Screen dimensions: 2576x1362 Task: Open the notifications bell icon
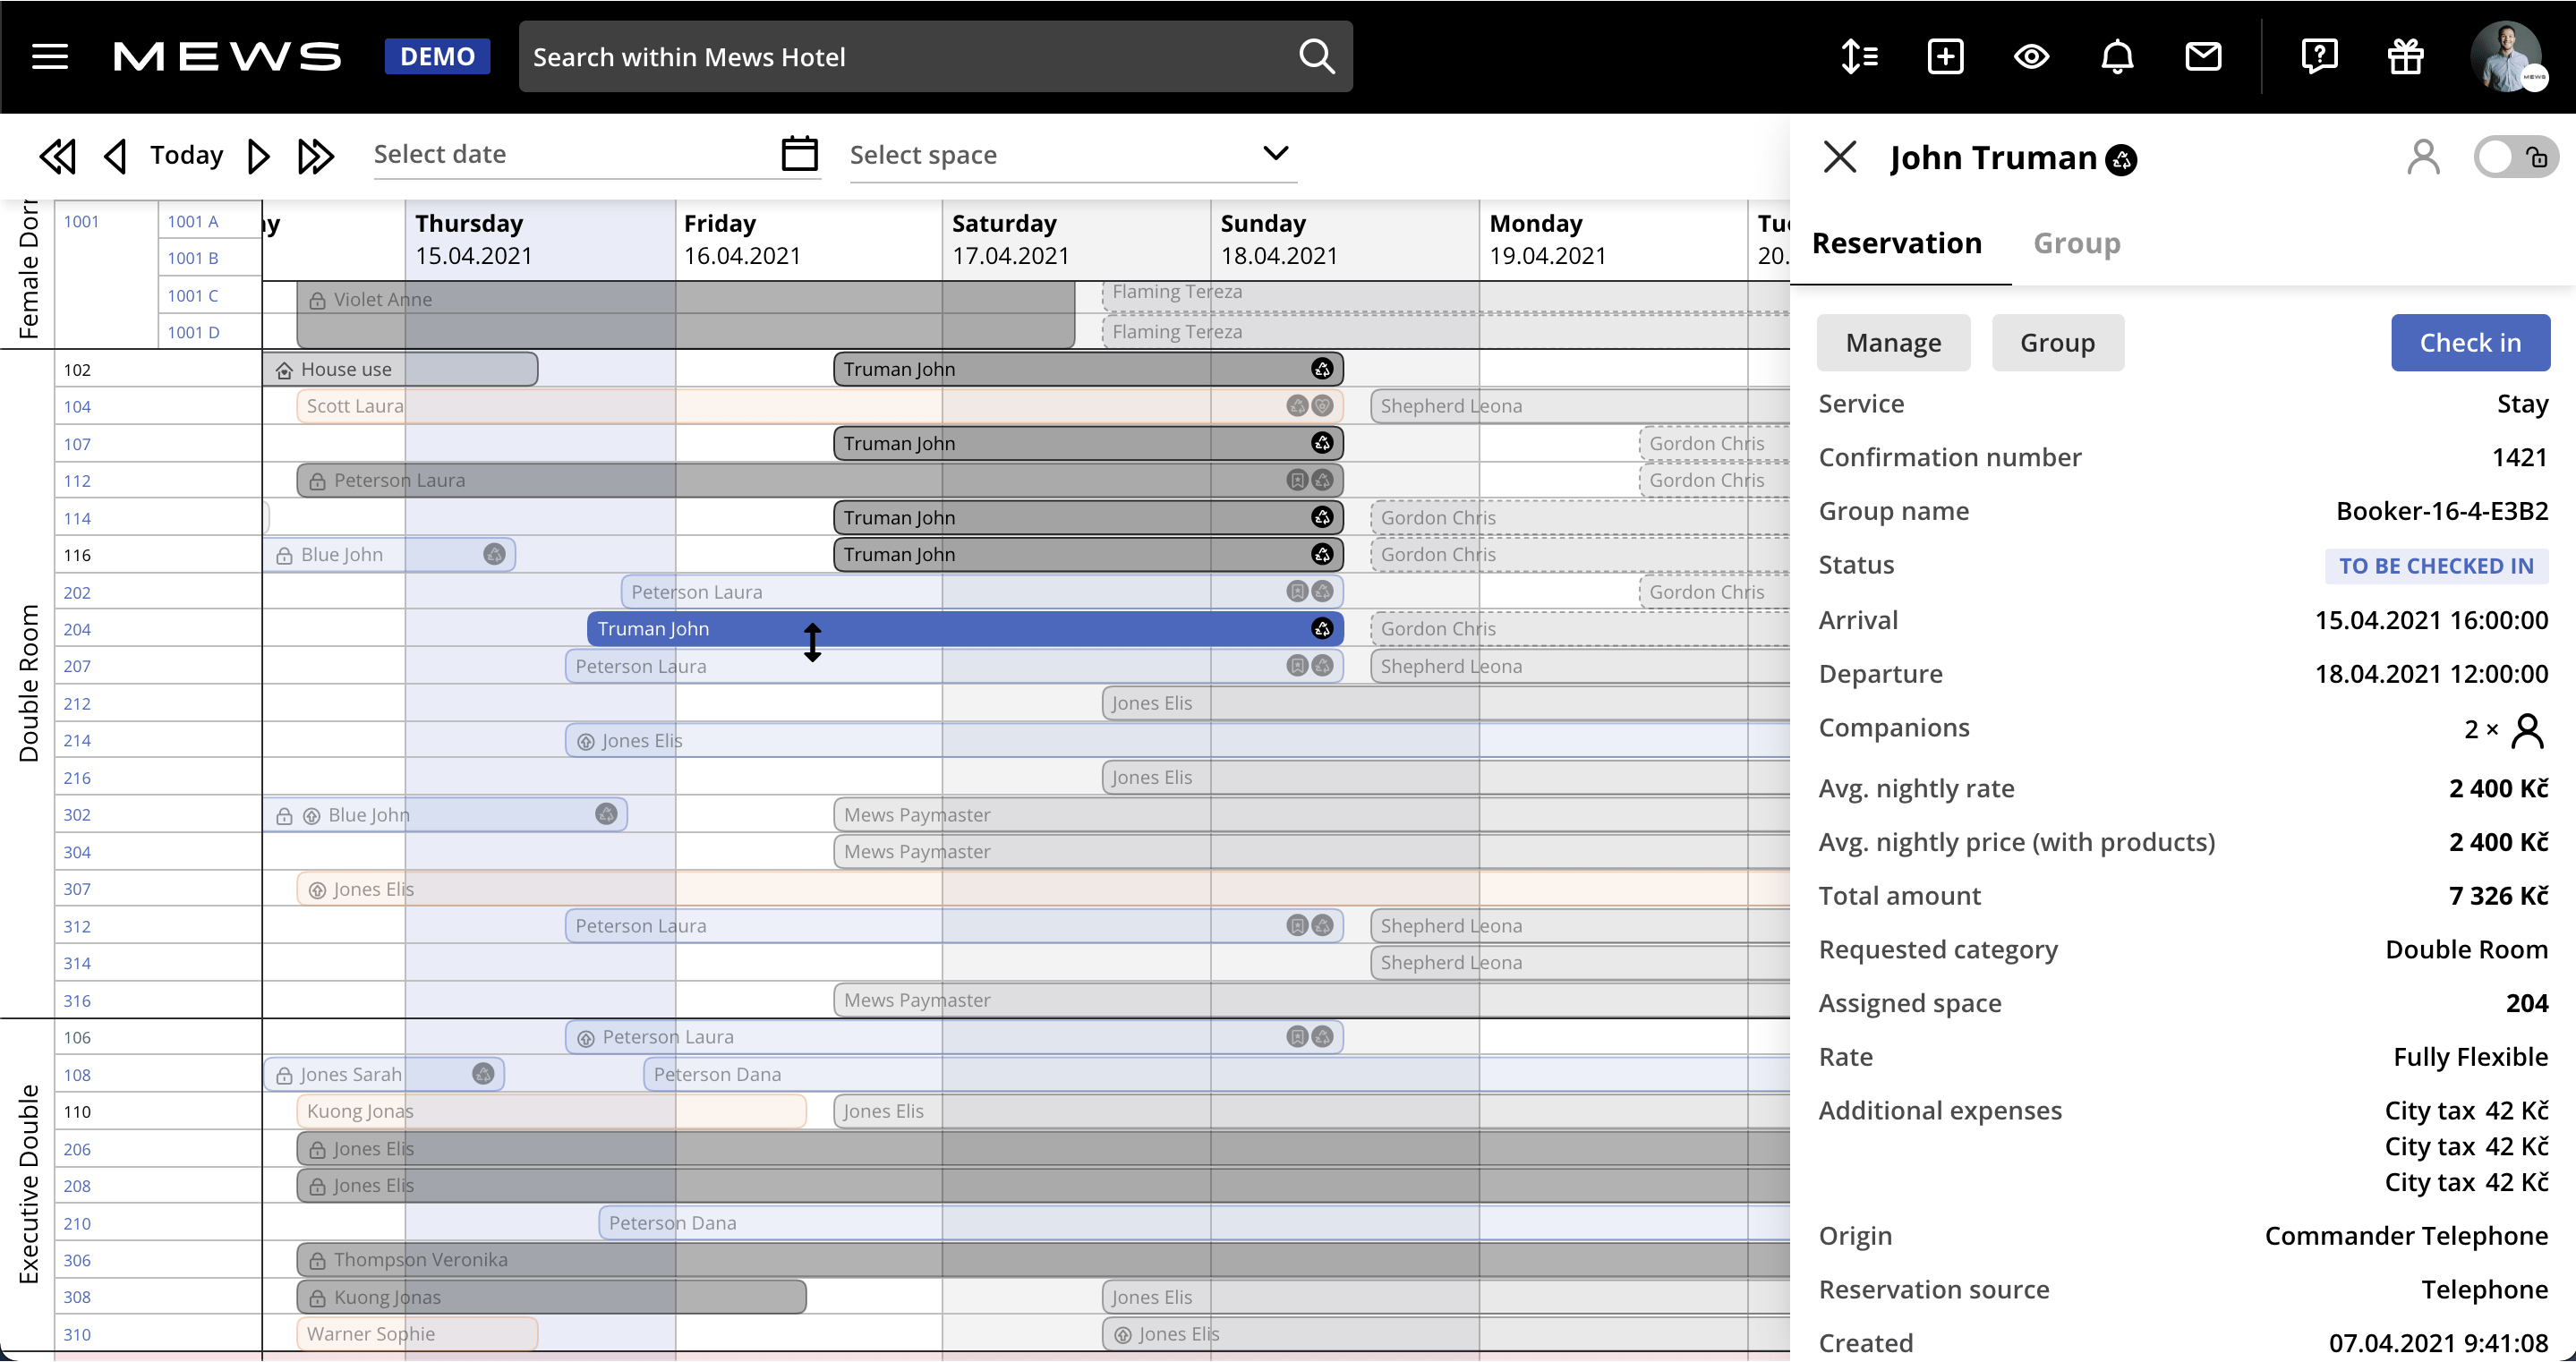coord(2117,57)
